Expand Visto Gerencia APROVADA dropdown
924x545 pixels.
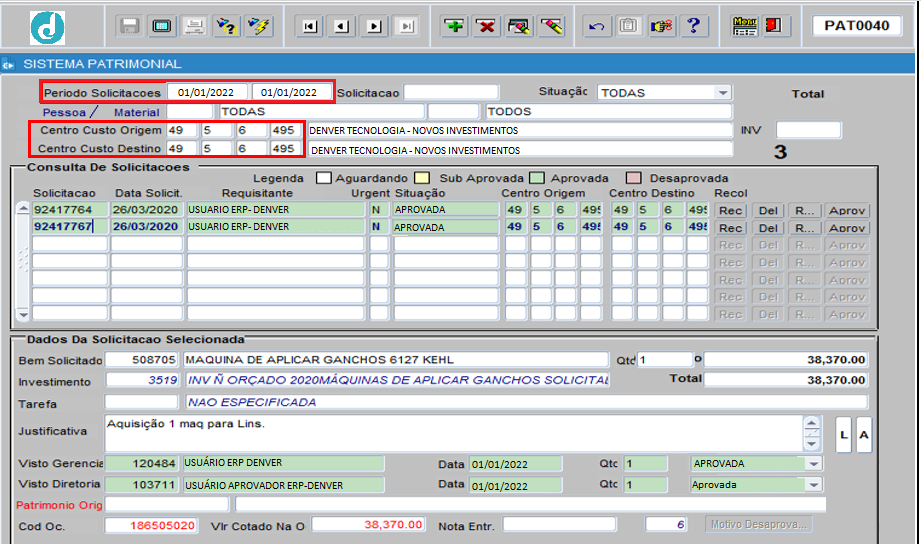(x=814, y=464)
